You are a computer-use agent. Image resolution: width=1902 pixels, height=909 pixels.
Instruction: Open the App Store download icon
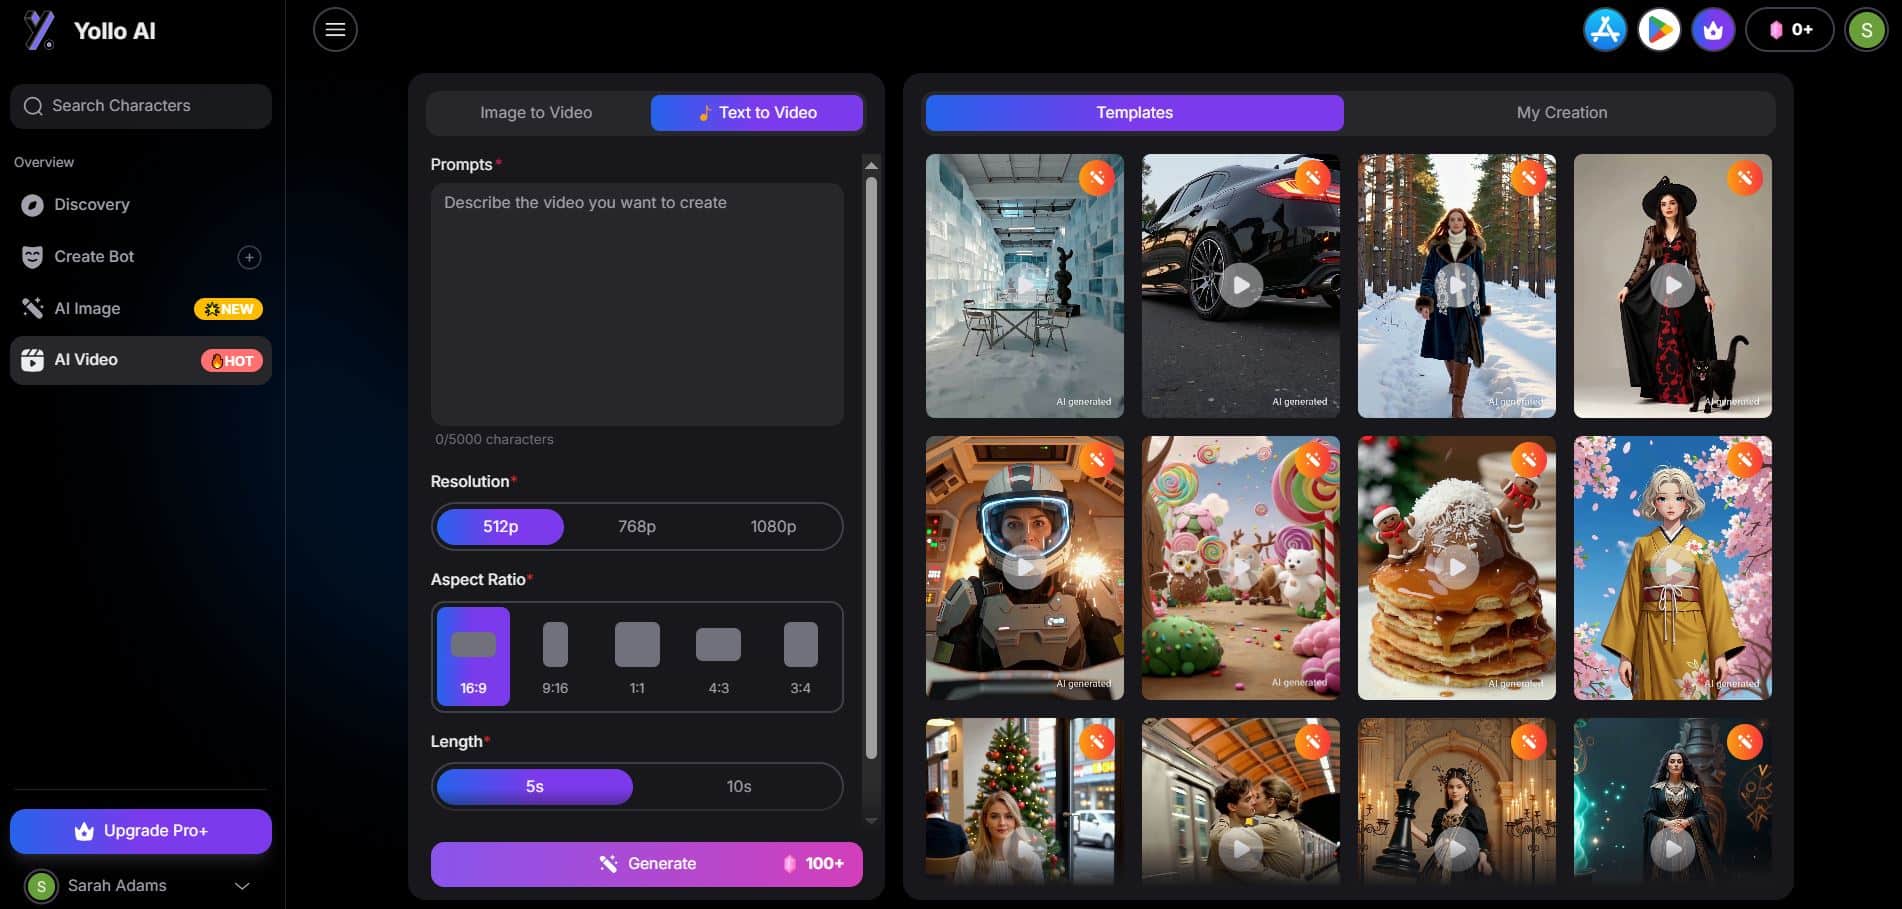[1605, 30]
